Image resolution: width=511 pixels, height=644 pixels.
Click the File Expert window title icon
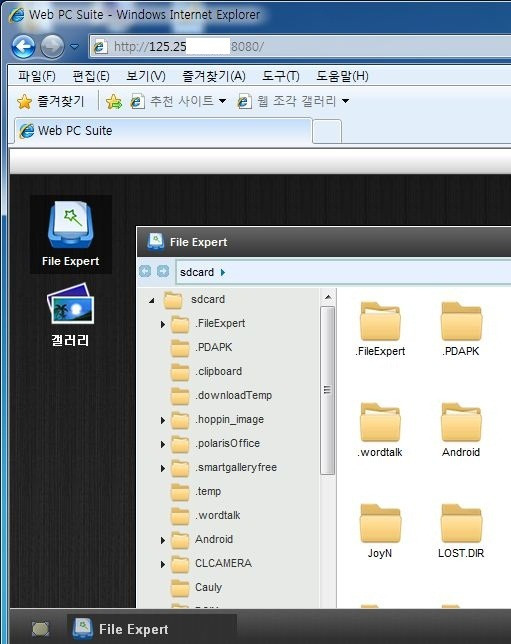pyautogui.click(x=156, y=241)
